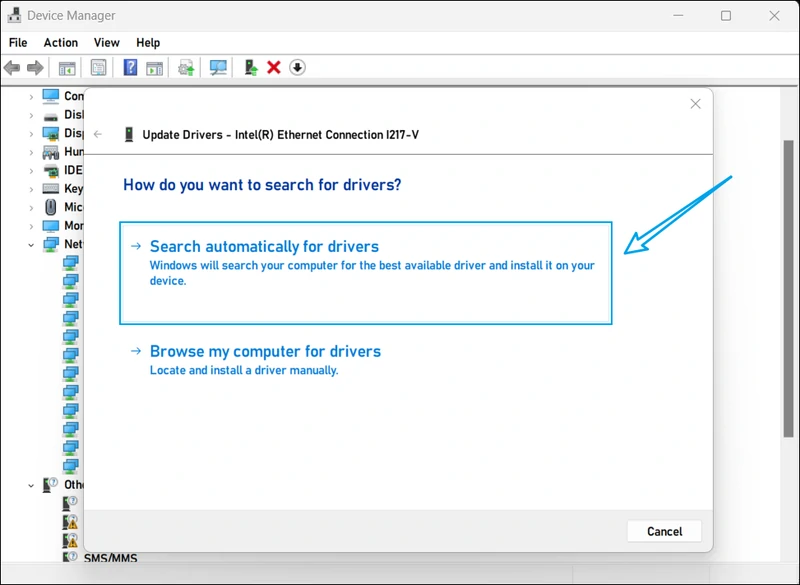Expand the Monitors tree node
The height and width of the screenshot is (585, 800).
31,226
